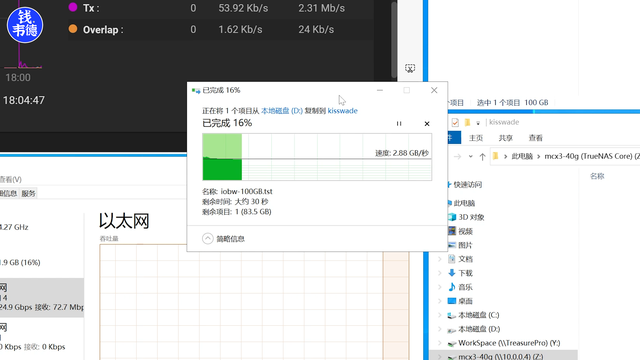Click the up-arrow navigation button in Explorer
Screen dimensions: 640x360
[x=482, y=156]
